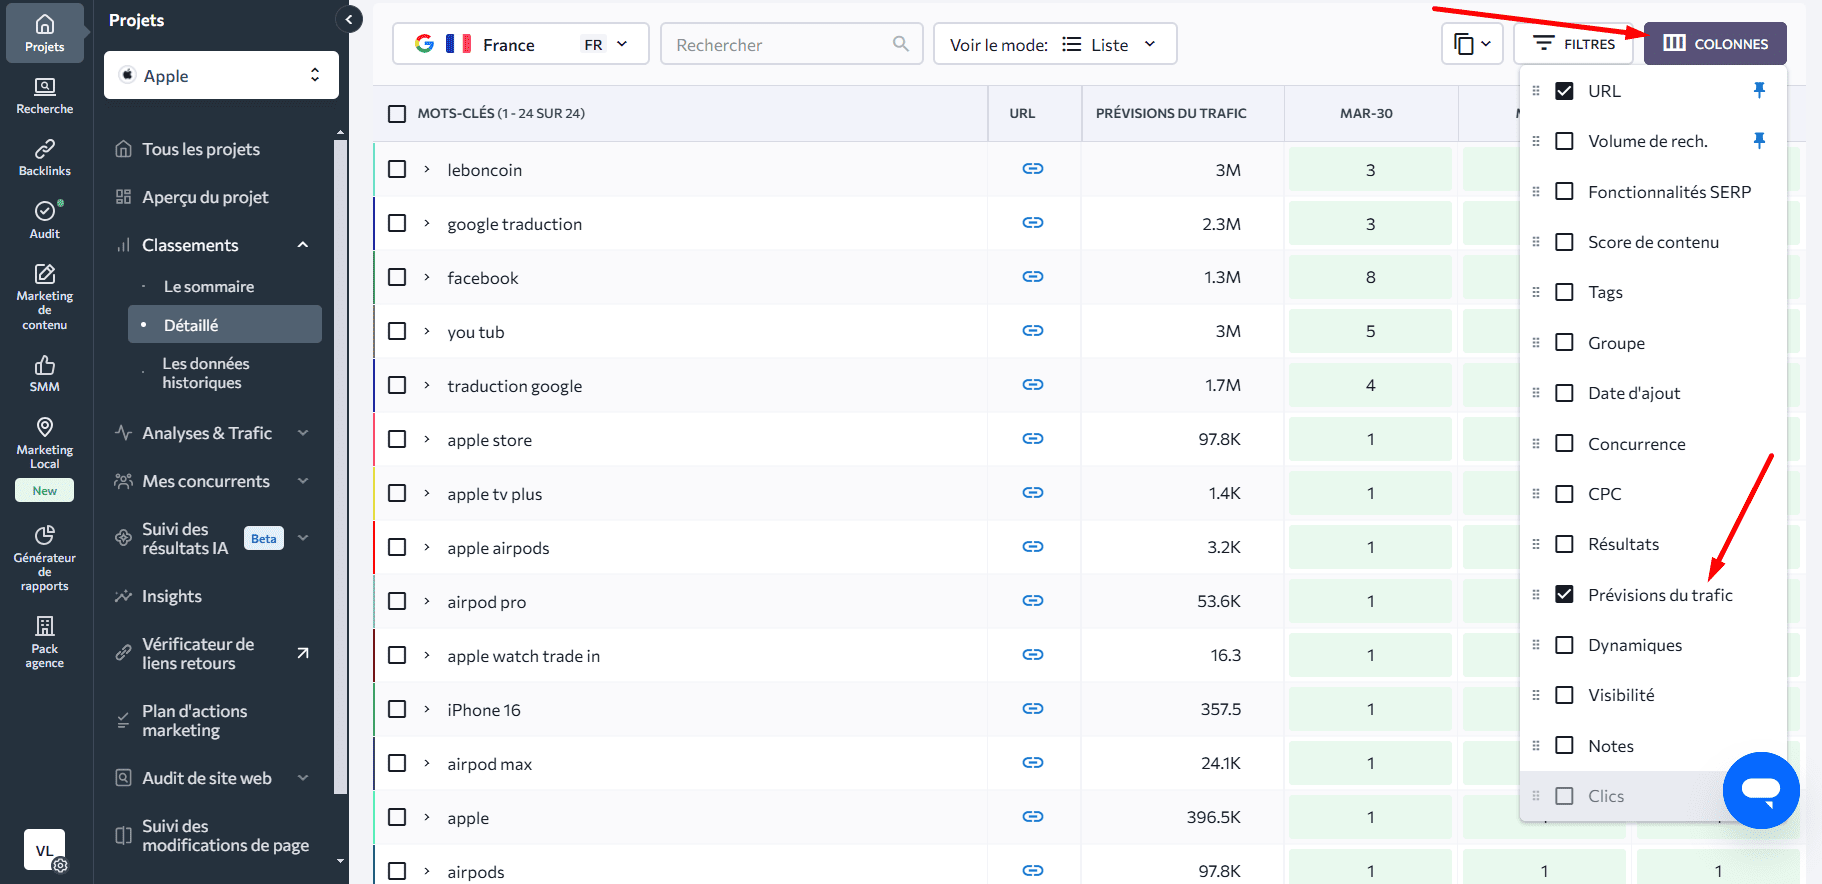Open the France FR search engine dropdown
Image resolution: width=1822 pixels, height=884 pixels.
tap(520, 44)
